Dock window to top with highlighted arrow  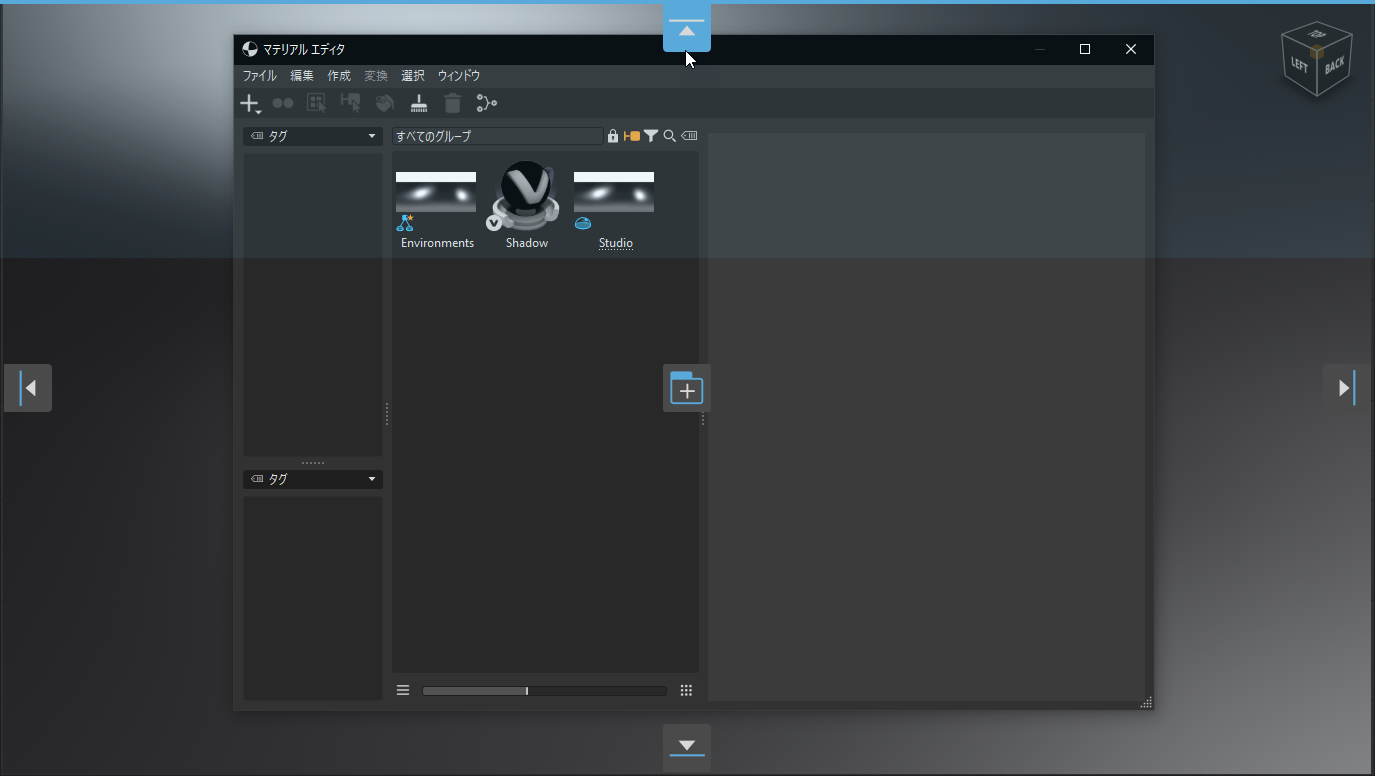coord(687,28)
